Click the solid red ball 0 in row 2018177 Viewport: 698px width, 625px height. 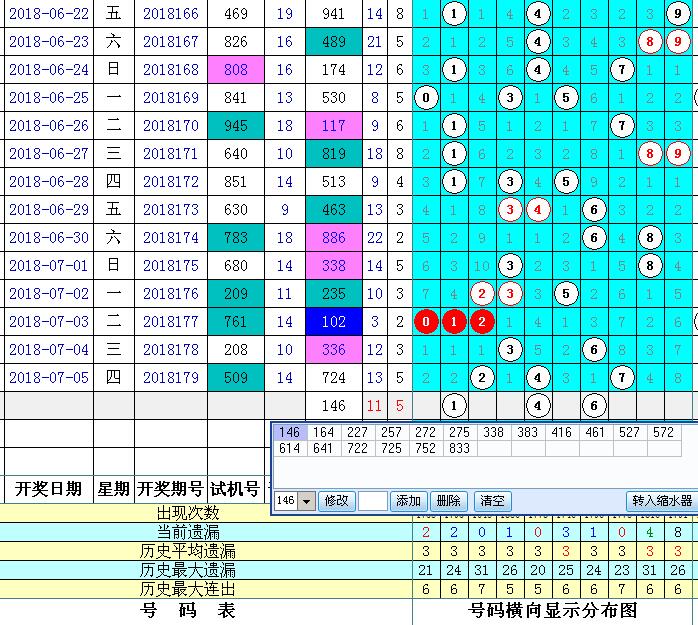(x=427, y=322)
